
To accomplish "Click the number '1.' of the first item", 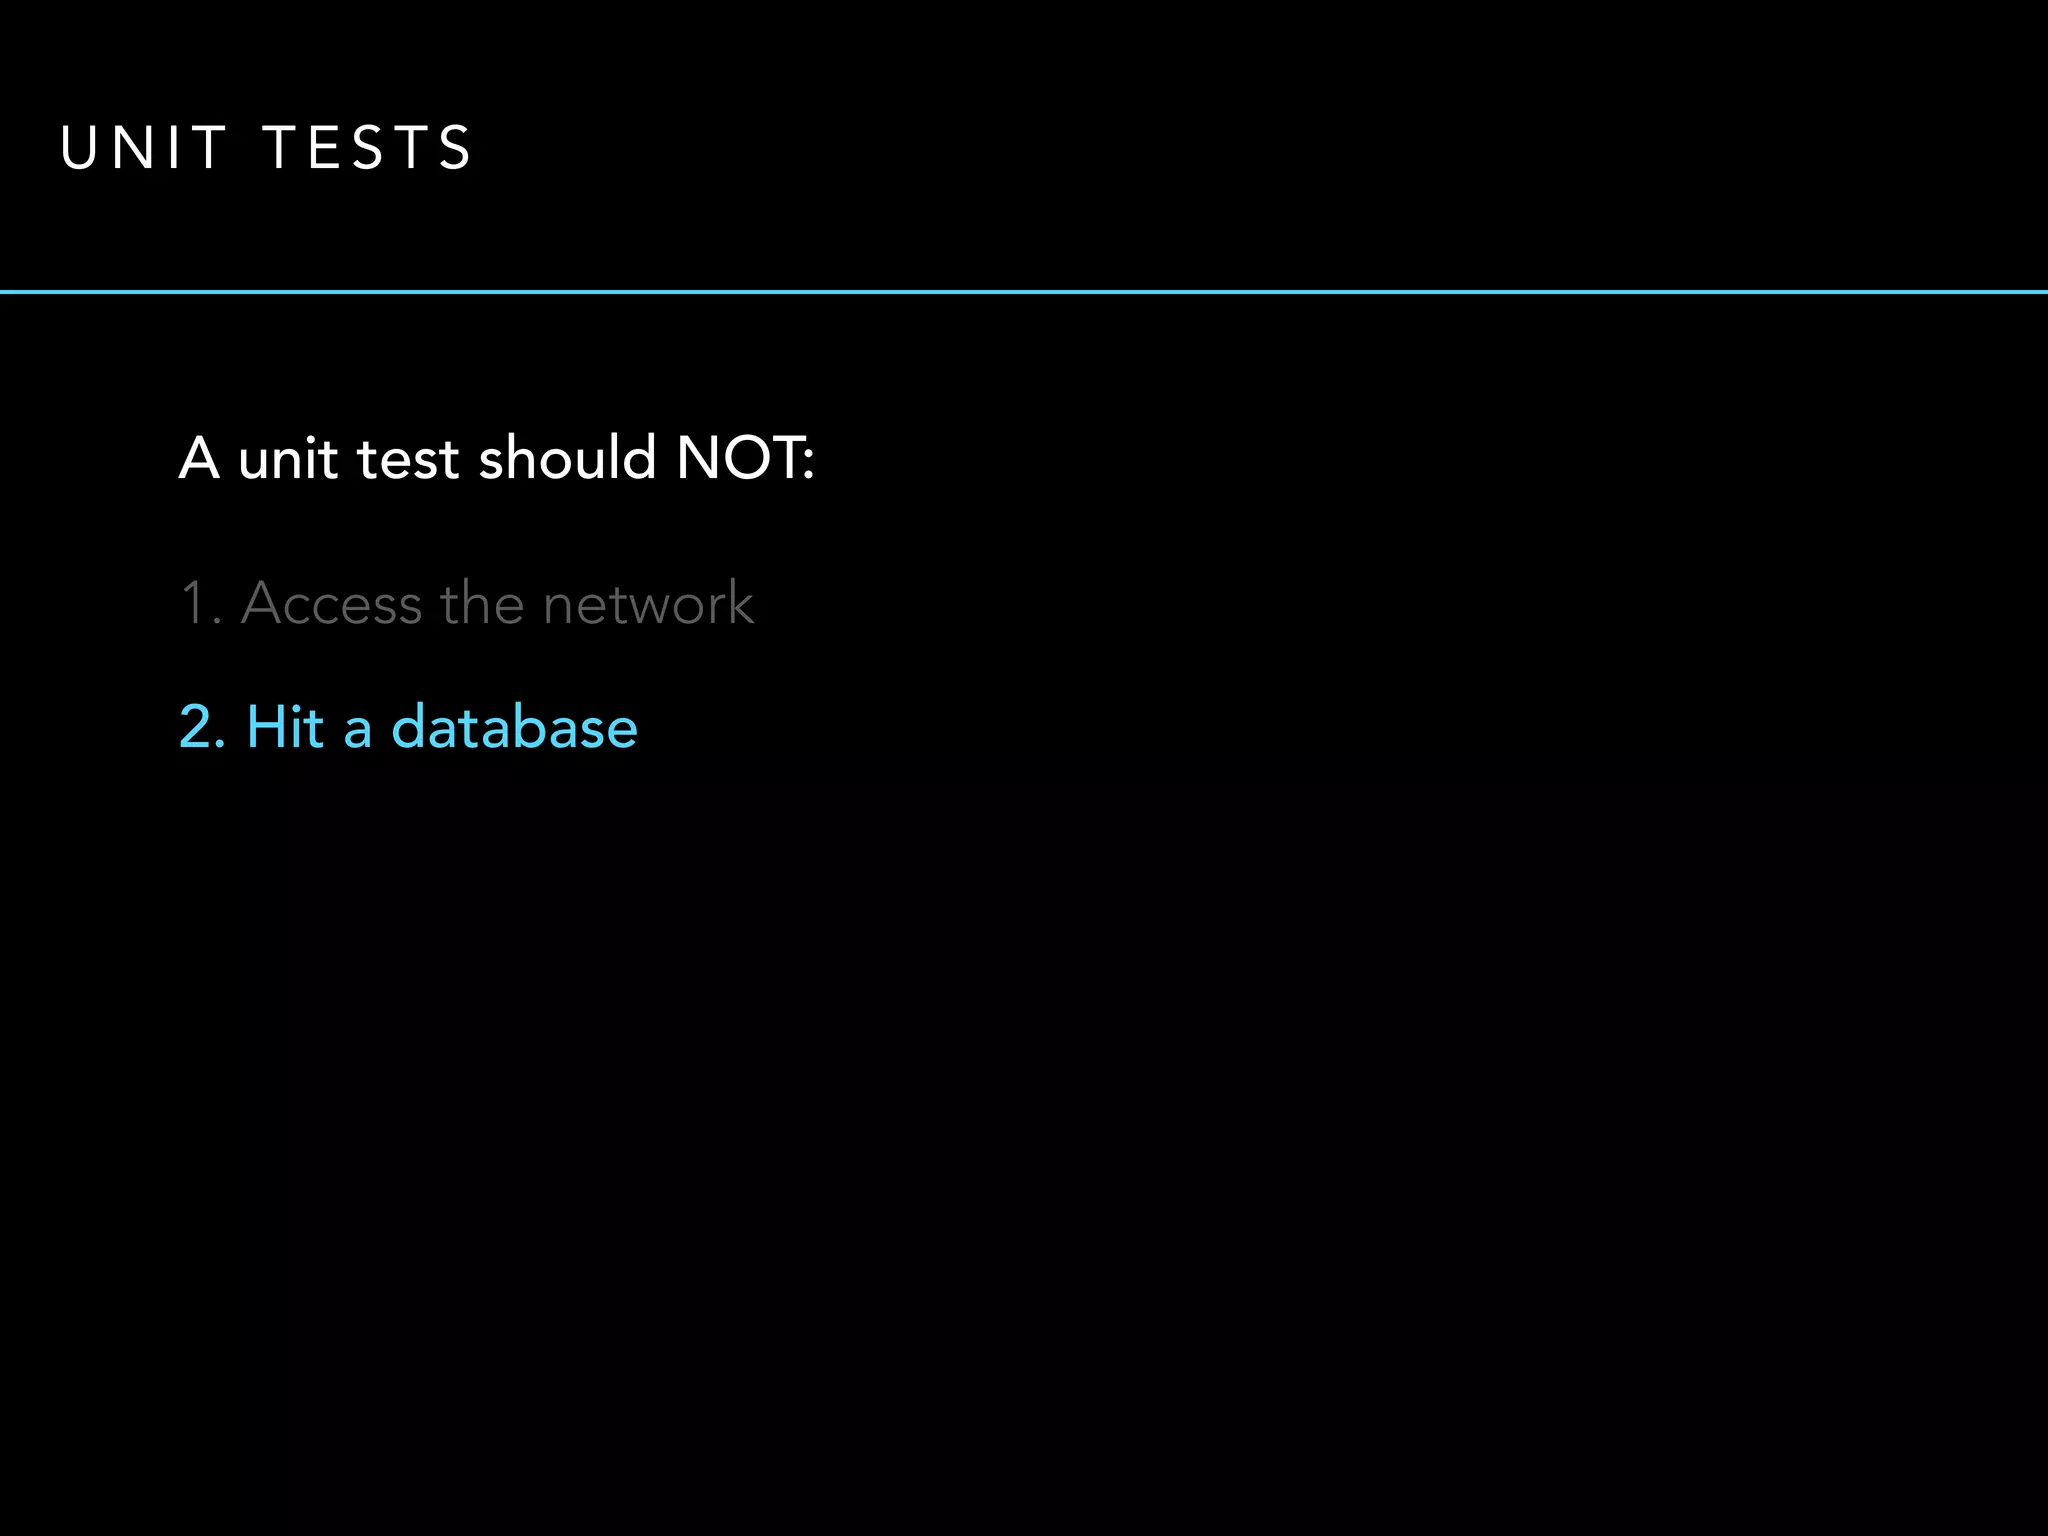I will click(x=201, y=604).
